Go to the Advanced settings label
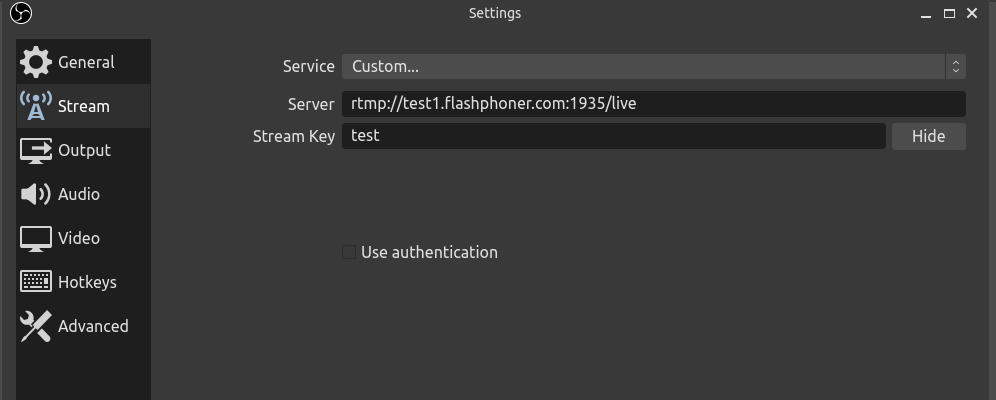The width and height of the screenshot is (996, 400). coord(93,326)
